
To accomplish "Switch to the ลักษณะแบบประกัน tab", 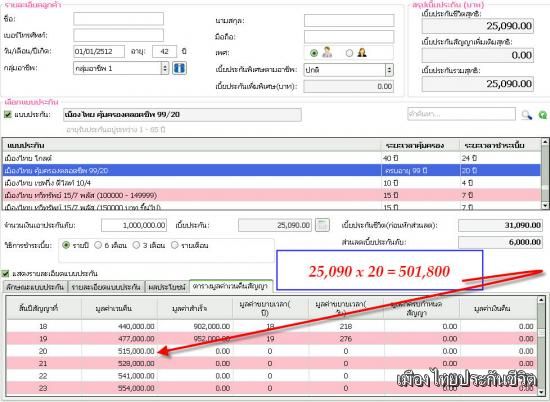I will pyautogui.click(x=35, y=287).
